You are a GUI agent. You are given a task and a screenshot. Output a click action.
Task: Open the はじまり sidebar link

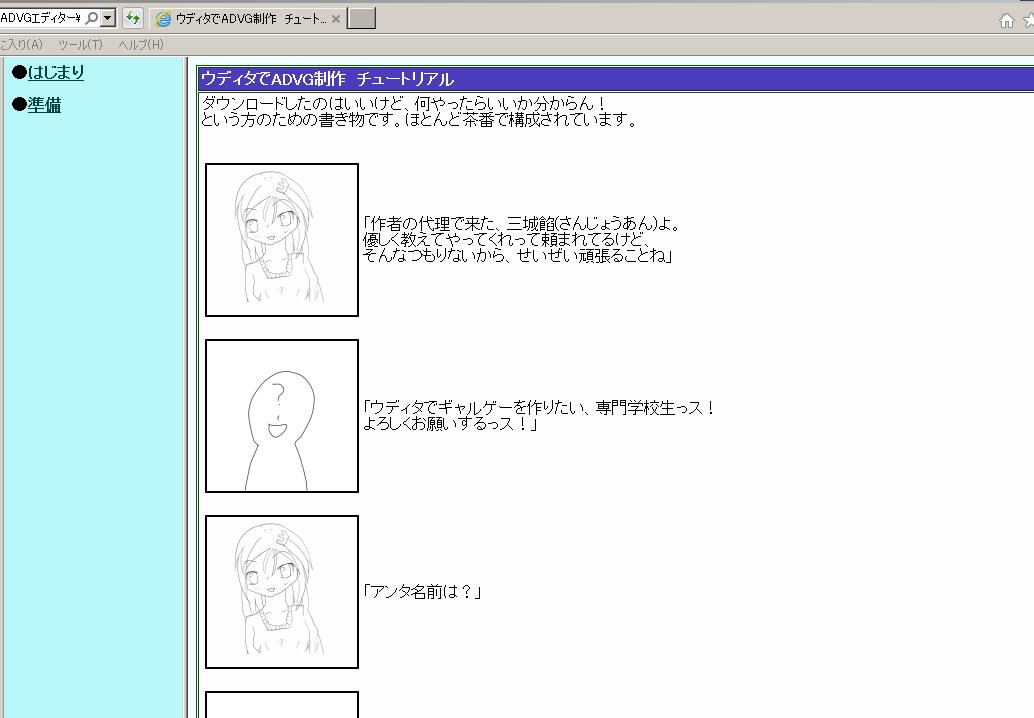(55, 72)
